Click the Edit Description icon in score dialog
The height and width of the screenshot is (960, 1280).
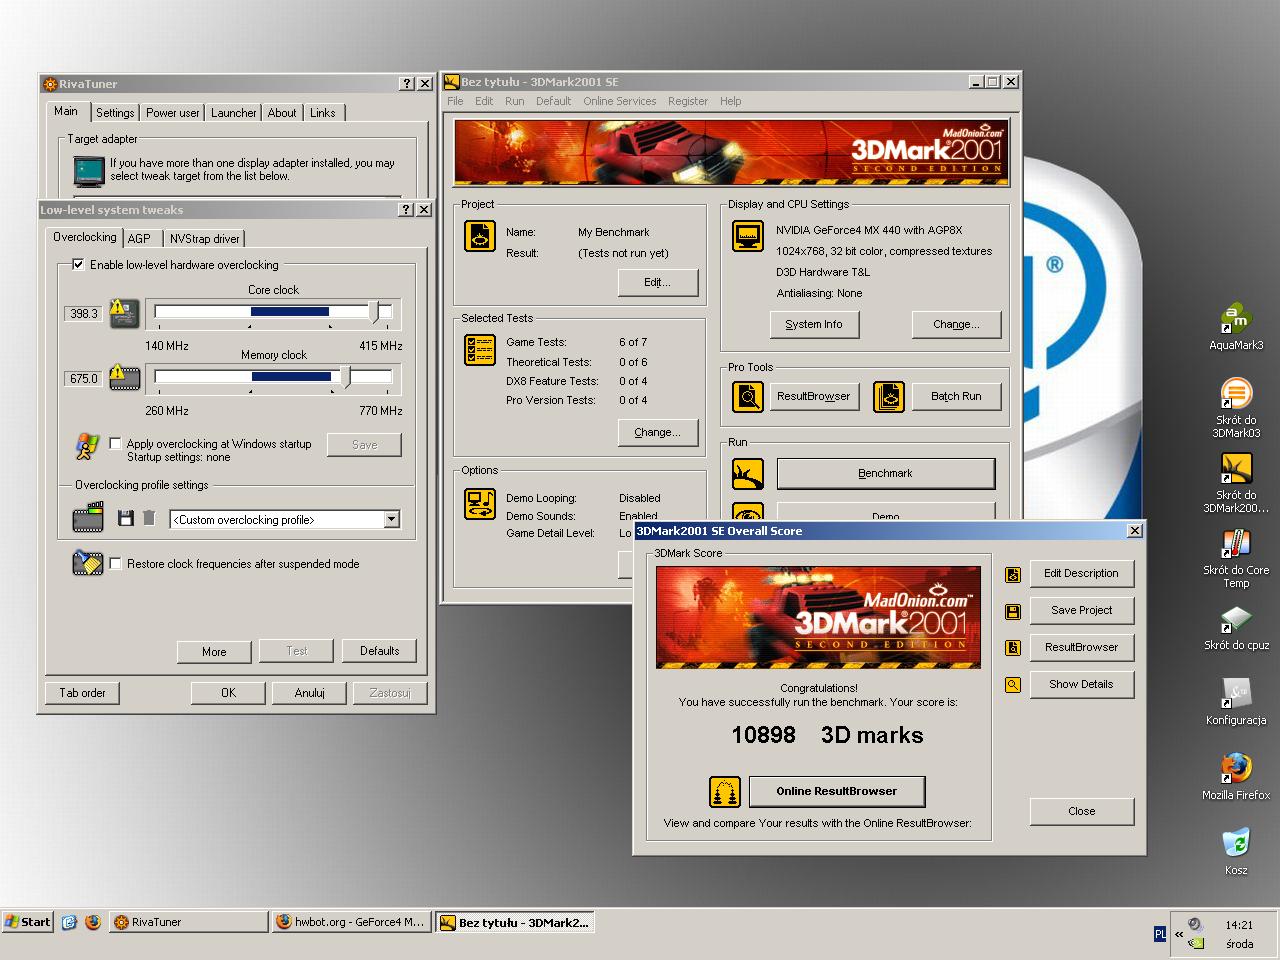pos(1013,574)
